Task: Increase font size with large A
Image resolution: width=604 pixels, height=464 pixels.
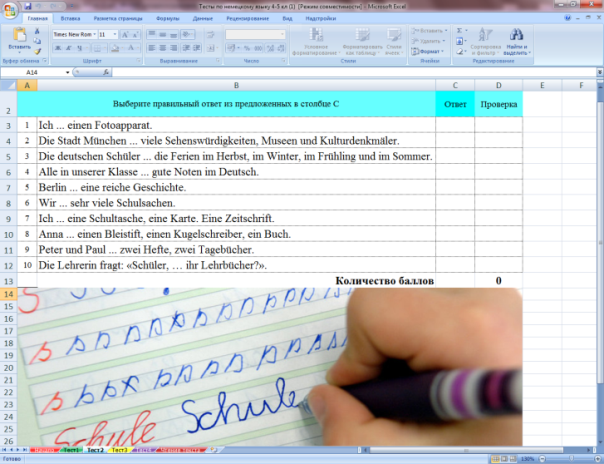Action: (125, 35)
